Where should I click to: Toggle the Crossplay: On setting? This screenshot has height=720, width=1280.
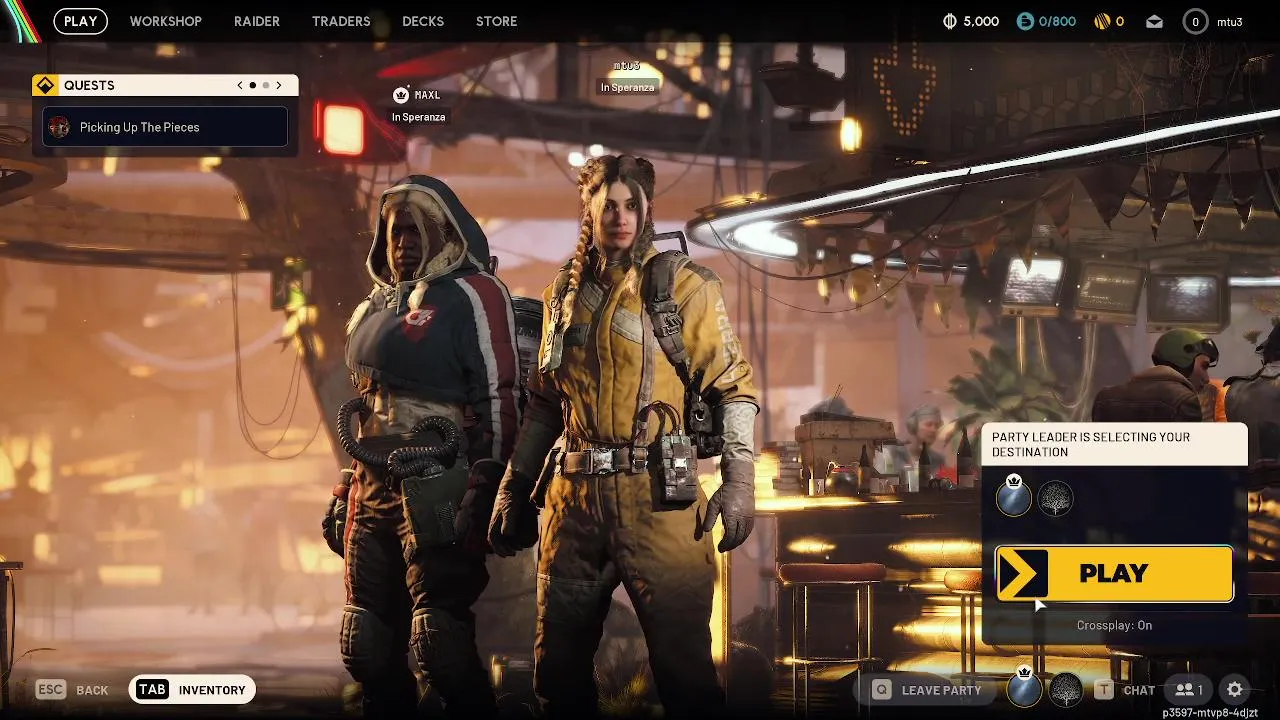pyautogui.click(x=1114, y=625)
